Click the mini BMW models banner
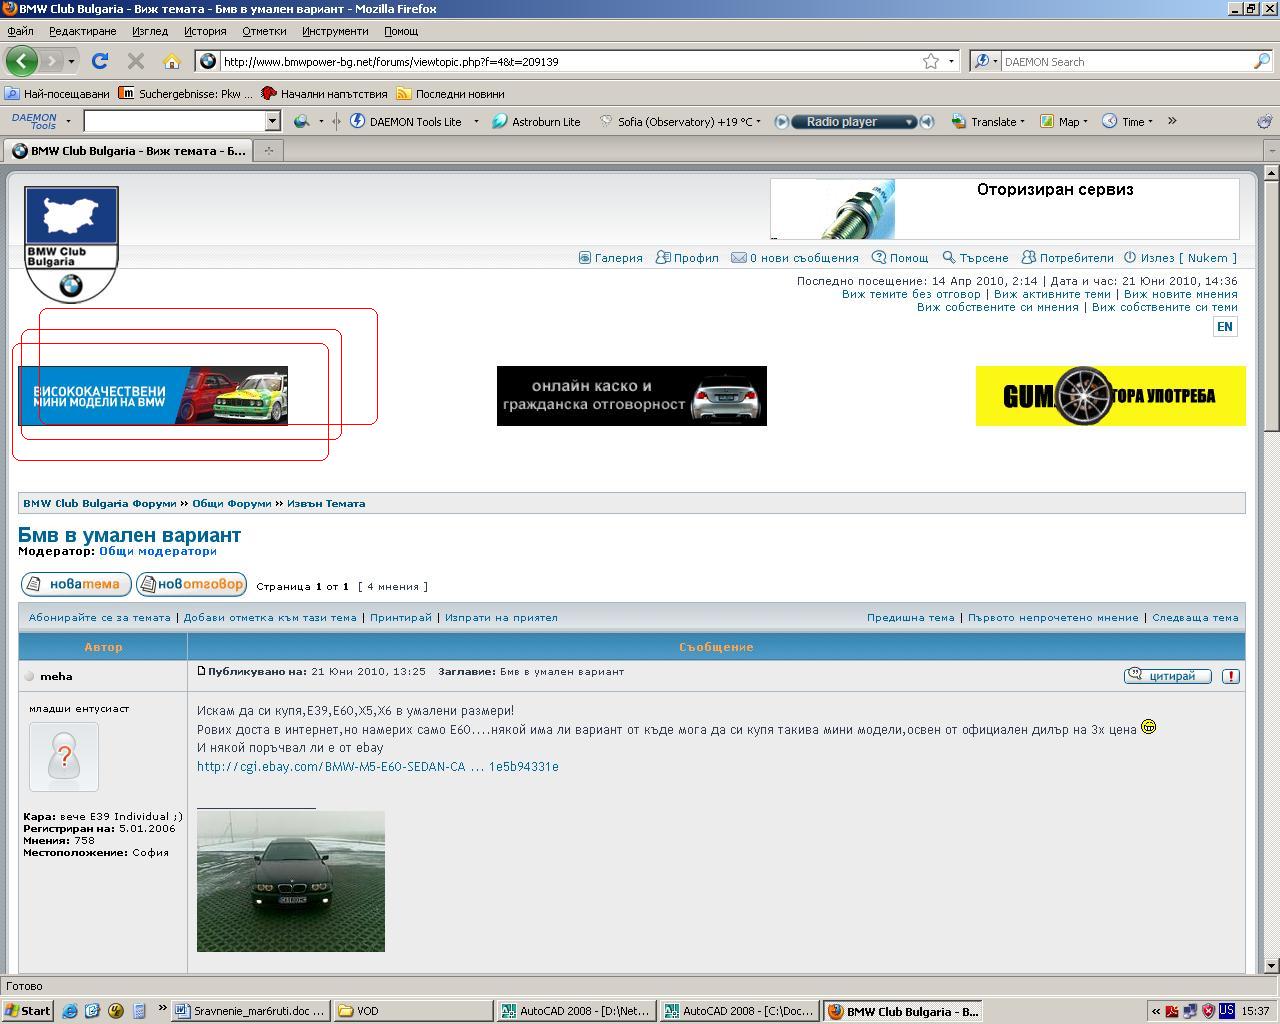The image size is (1280, 1024). tap(153, 396)
